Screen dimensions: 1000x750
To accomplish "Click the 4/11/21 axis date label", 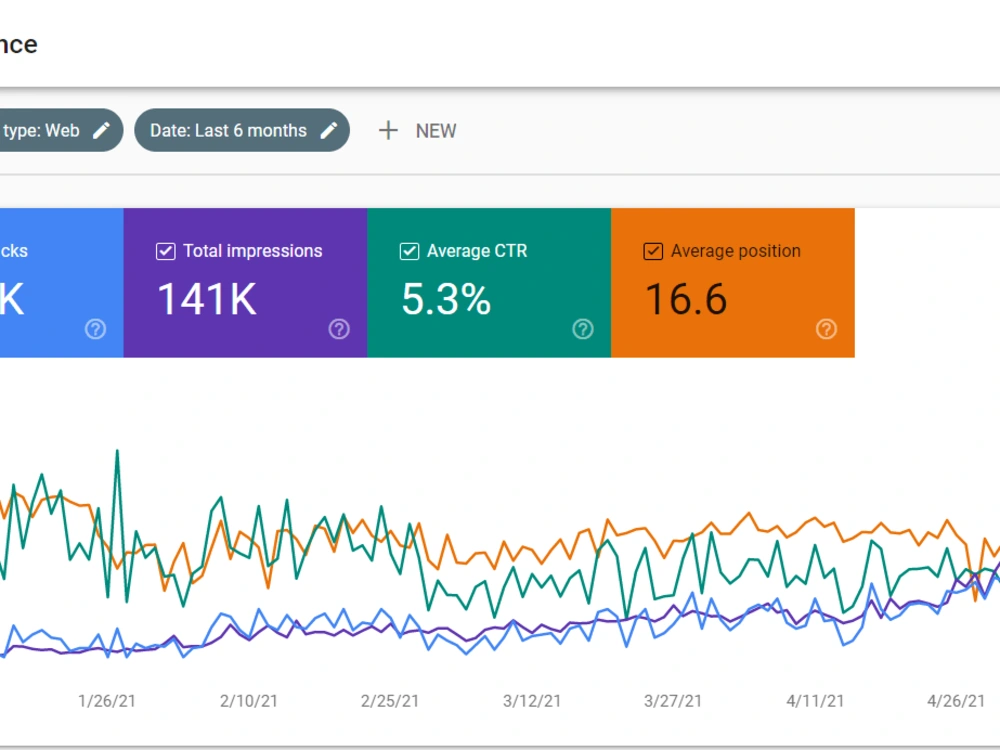I will [815, 701].
